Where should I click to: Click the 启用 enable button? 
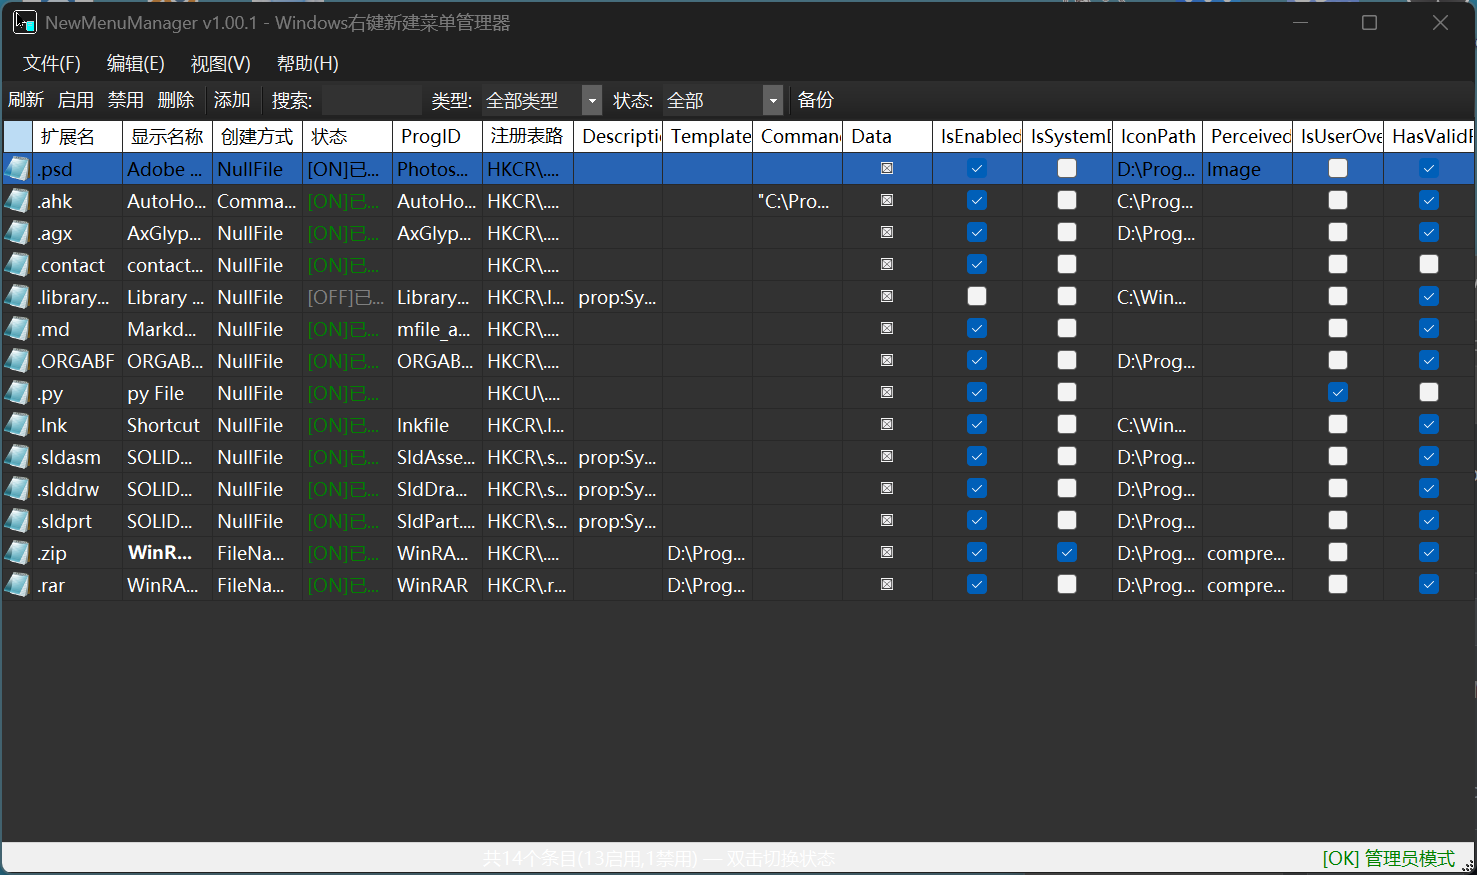[x=76, y=100]
